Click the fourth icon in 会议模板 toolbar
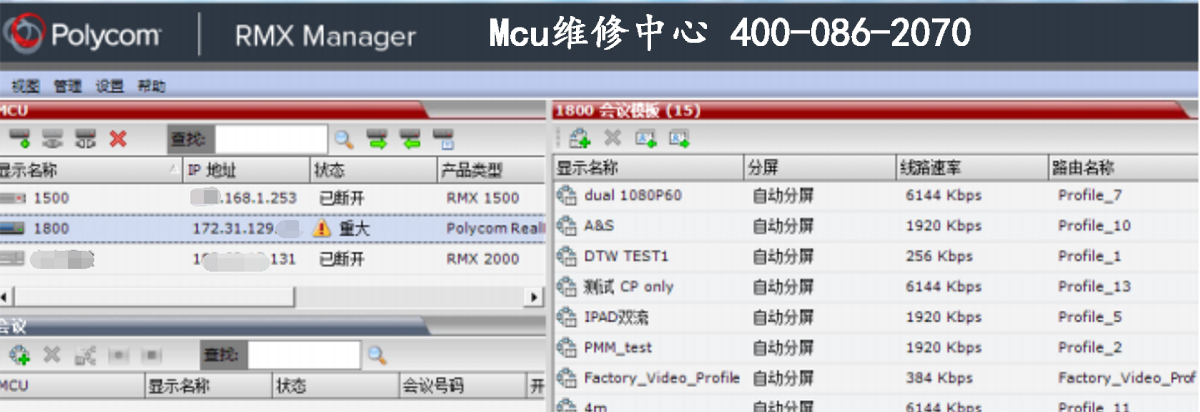The width and height of the screenshot is (1200, 412). pos(679,139)
